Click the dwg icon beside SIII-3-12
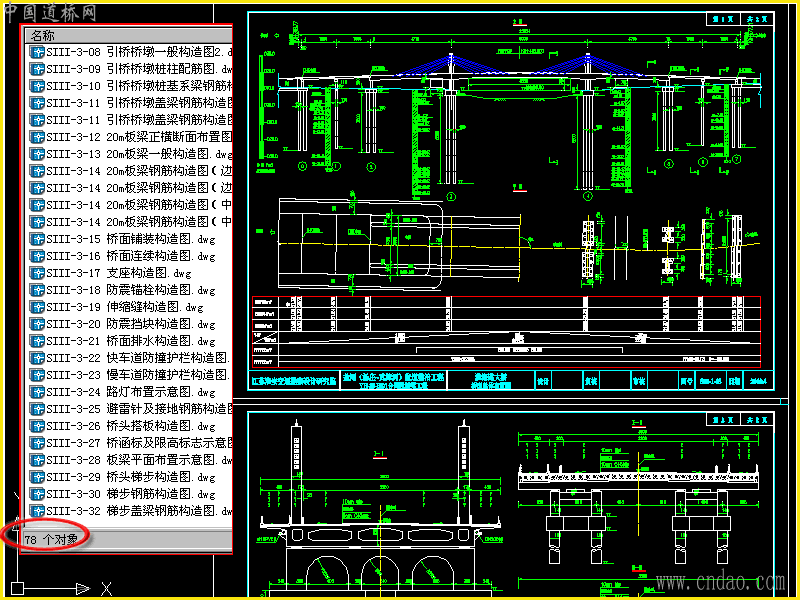This screenshot has height=600, width=800. [37, 137]
